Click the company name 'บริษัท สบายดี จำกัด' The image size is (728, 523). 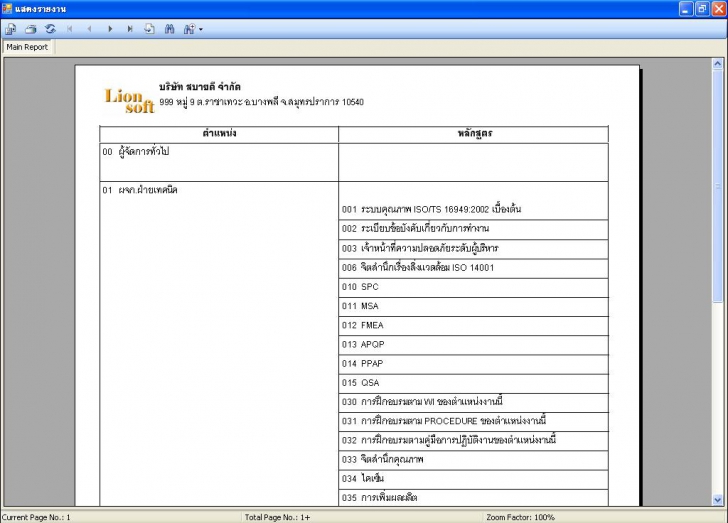click(x=200, y=87)
